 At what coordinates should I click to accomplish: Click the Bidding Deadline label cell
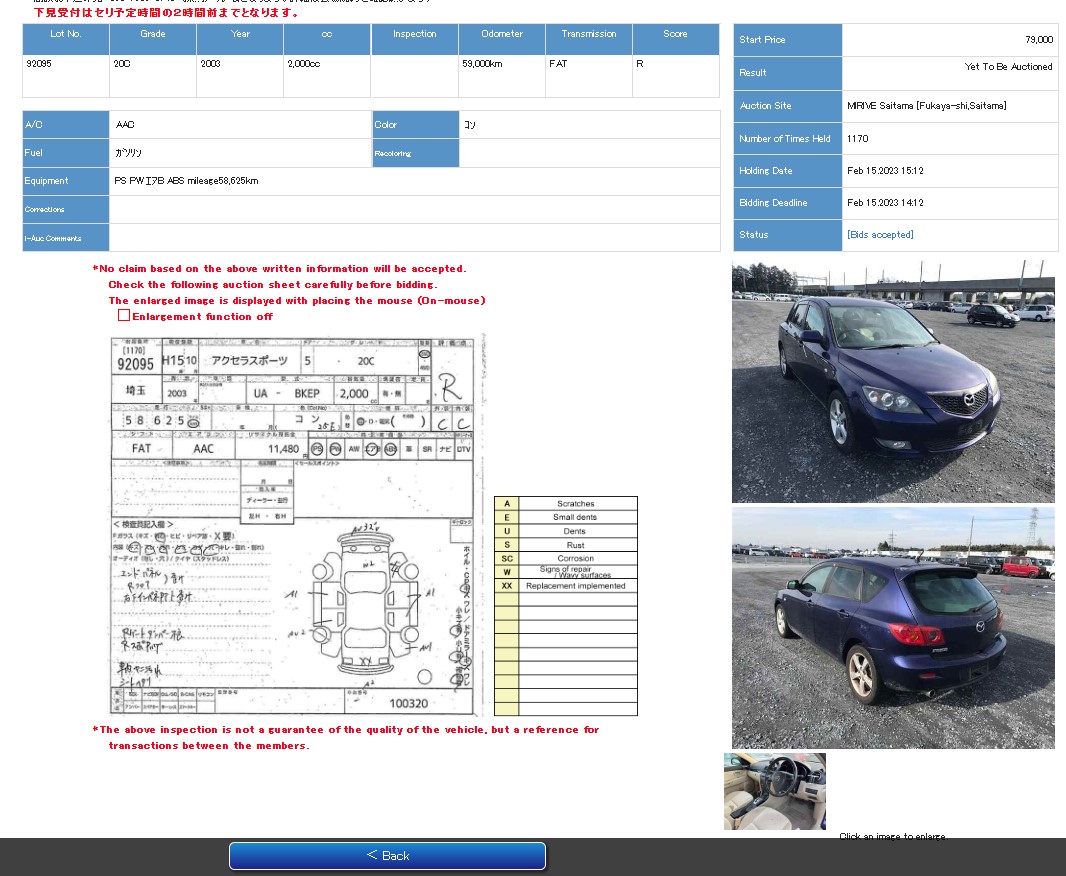point(787,203)
